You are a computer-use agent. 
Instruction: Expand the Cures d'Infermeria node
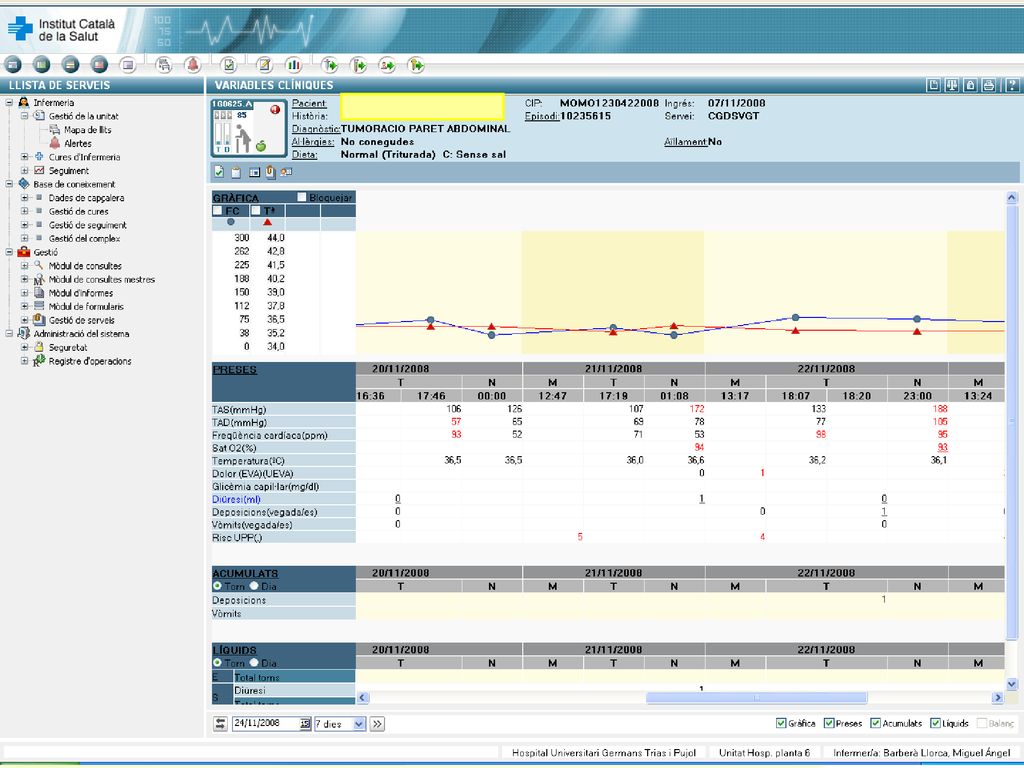click(24, 157)
